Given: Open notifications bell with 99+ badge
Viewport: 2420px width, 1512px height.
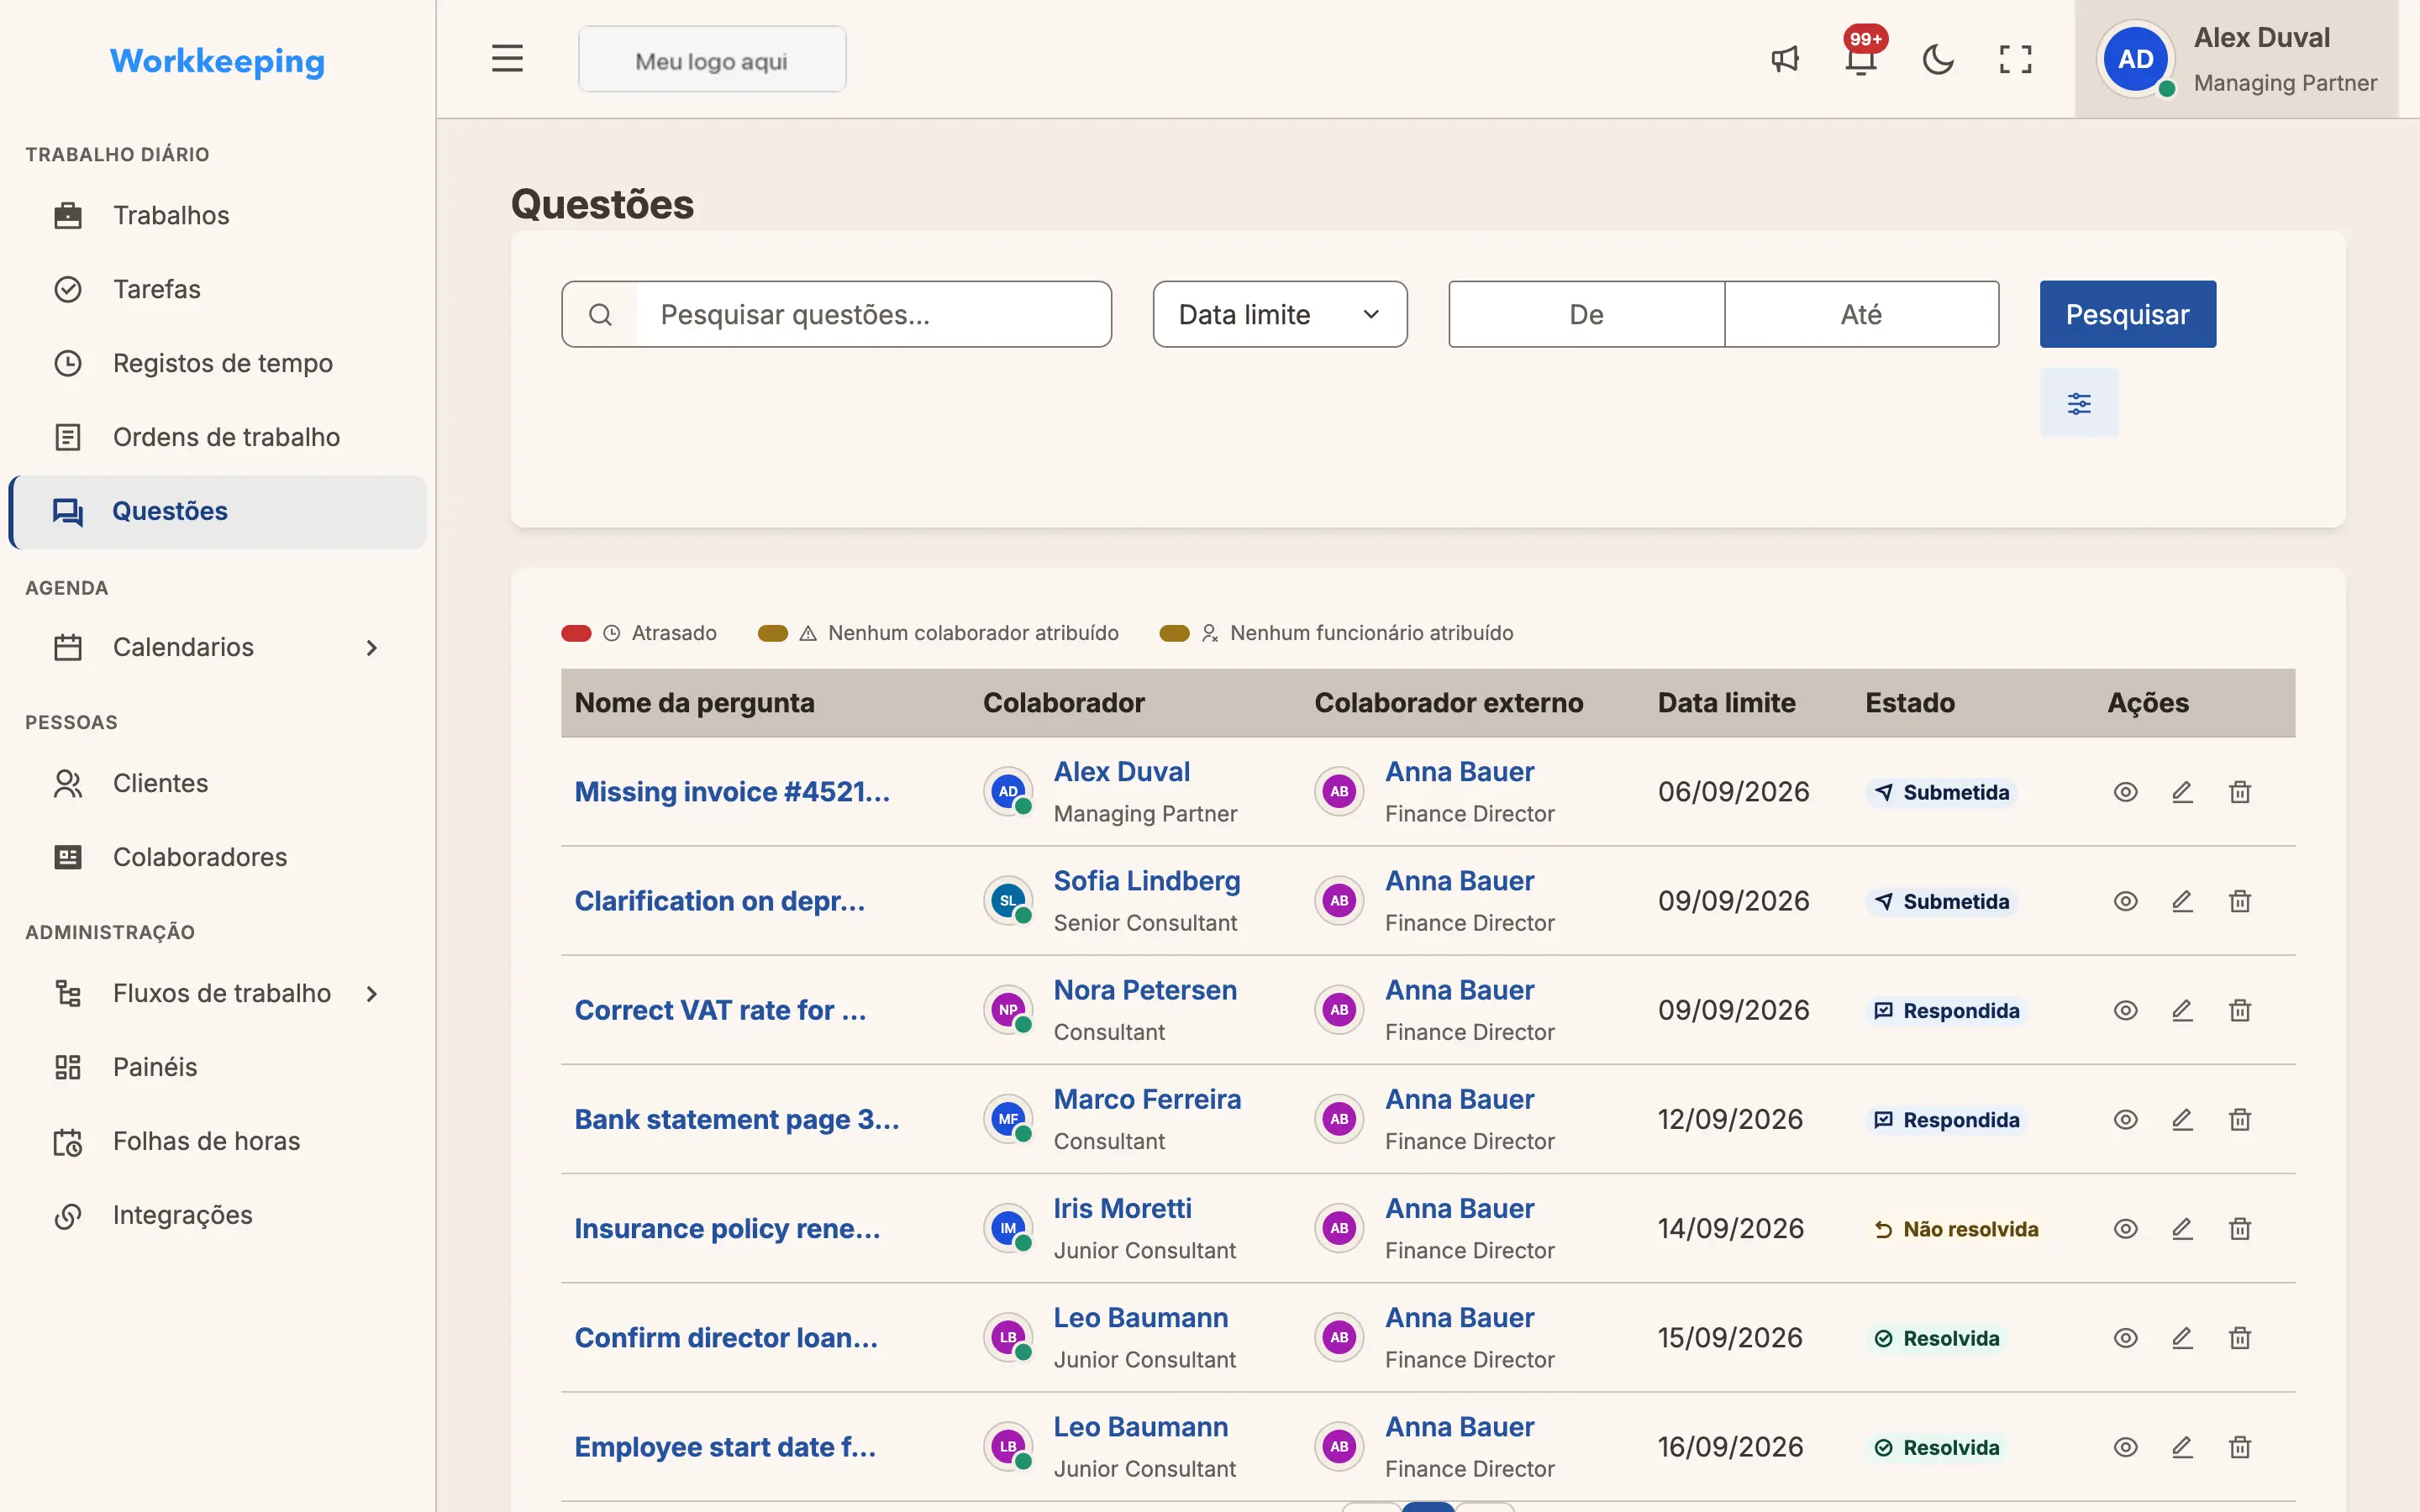Looking at the screenshot, I should tap(1861, 59).
